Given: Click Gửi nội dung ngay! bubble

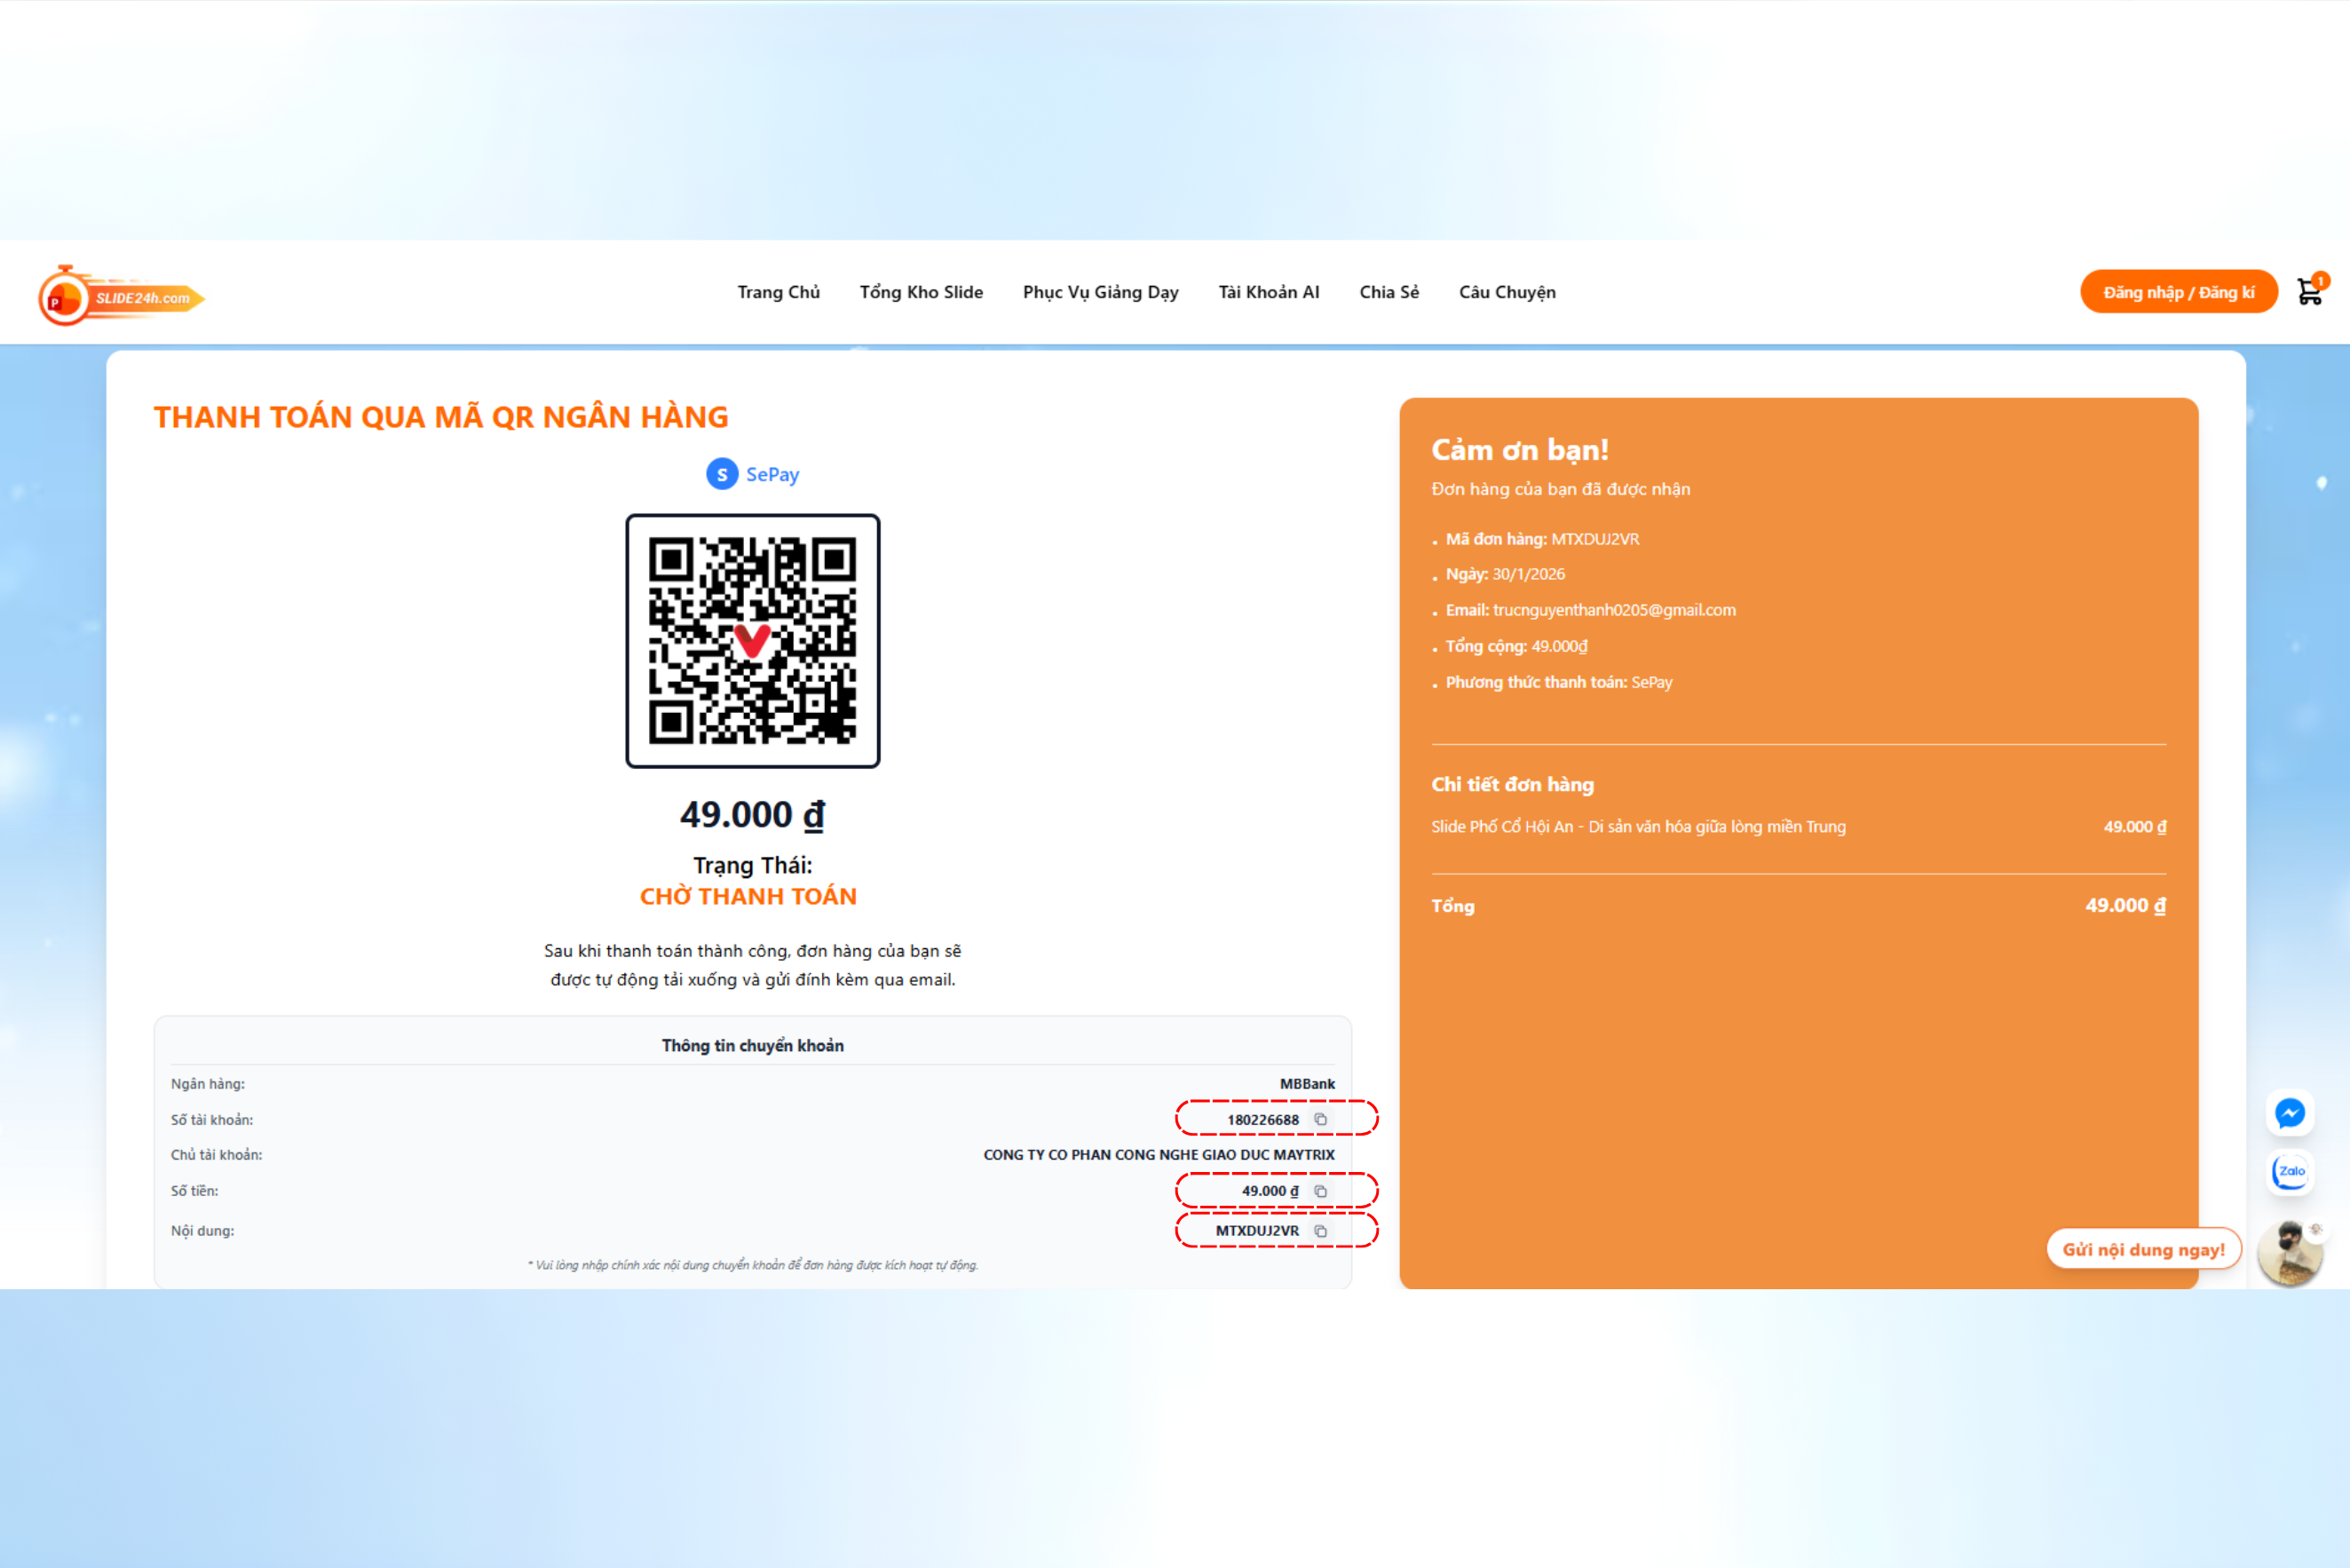Looking at the screenshot, I should [x=2143, y=1249].
